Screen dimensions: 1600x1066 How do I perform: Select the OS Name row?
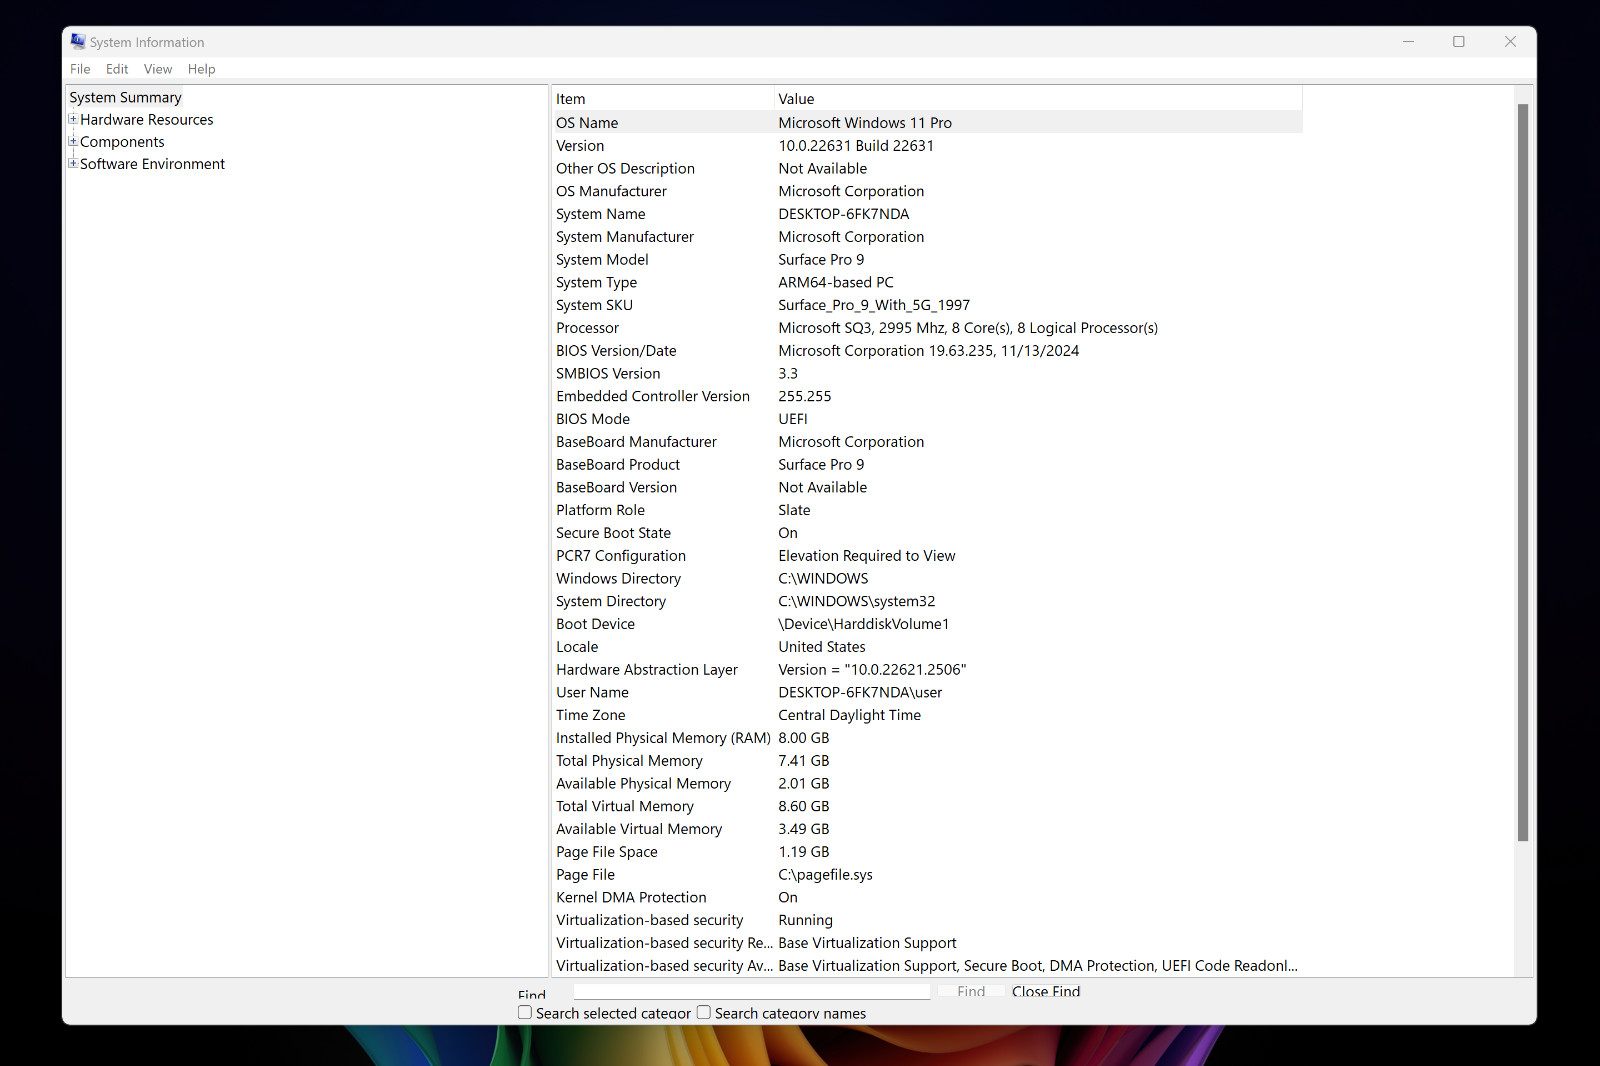[x=927, y=123]
